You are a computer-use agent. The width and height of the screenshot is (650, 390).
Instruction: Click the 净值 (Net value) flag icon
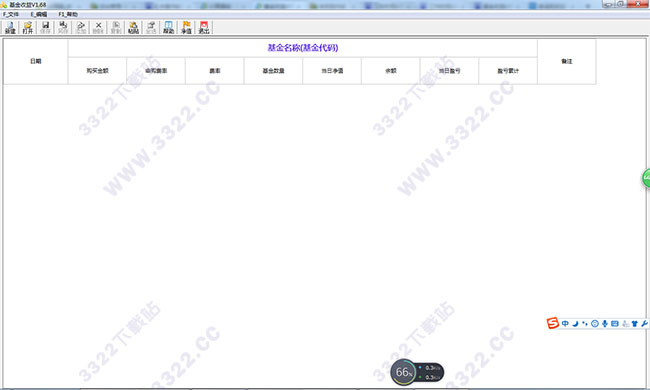(186, 28)
